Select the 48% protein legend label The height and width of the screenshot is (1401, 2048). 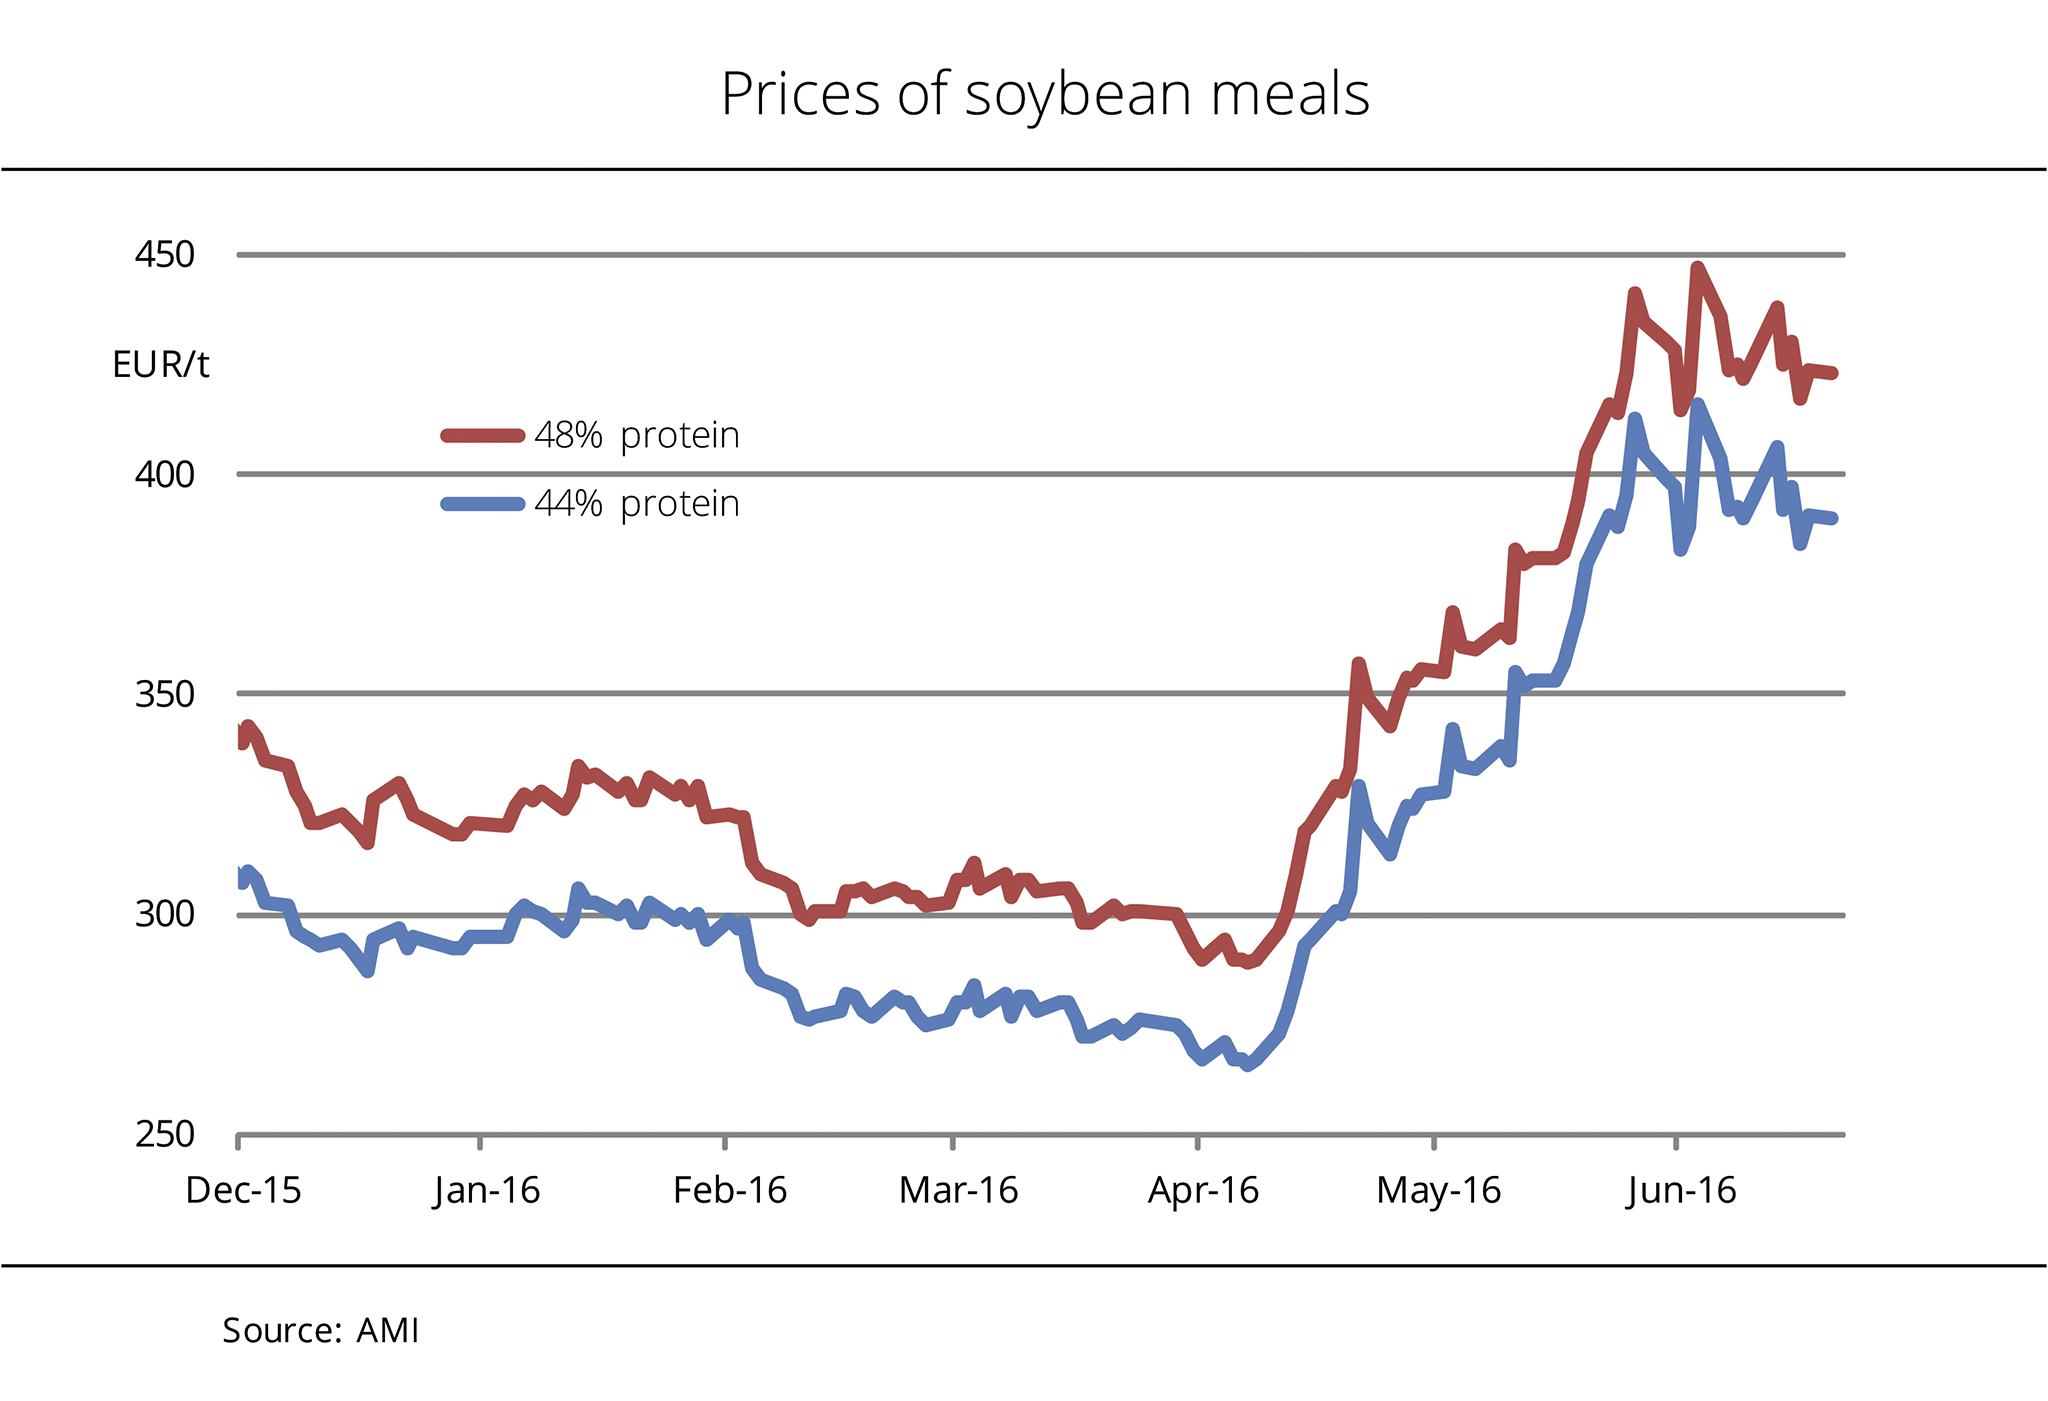(x=637, y=436)
